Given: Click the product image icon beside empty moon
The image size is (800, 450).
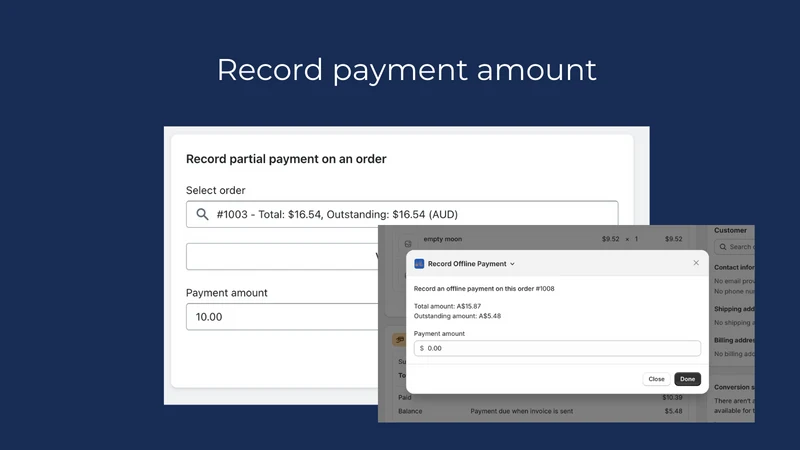Looking at the screenshot, I should pos(408,244).
